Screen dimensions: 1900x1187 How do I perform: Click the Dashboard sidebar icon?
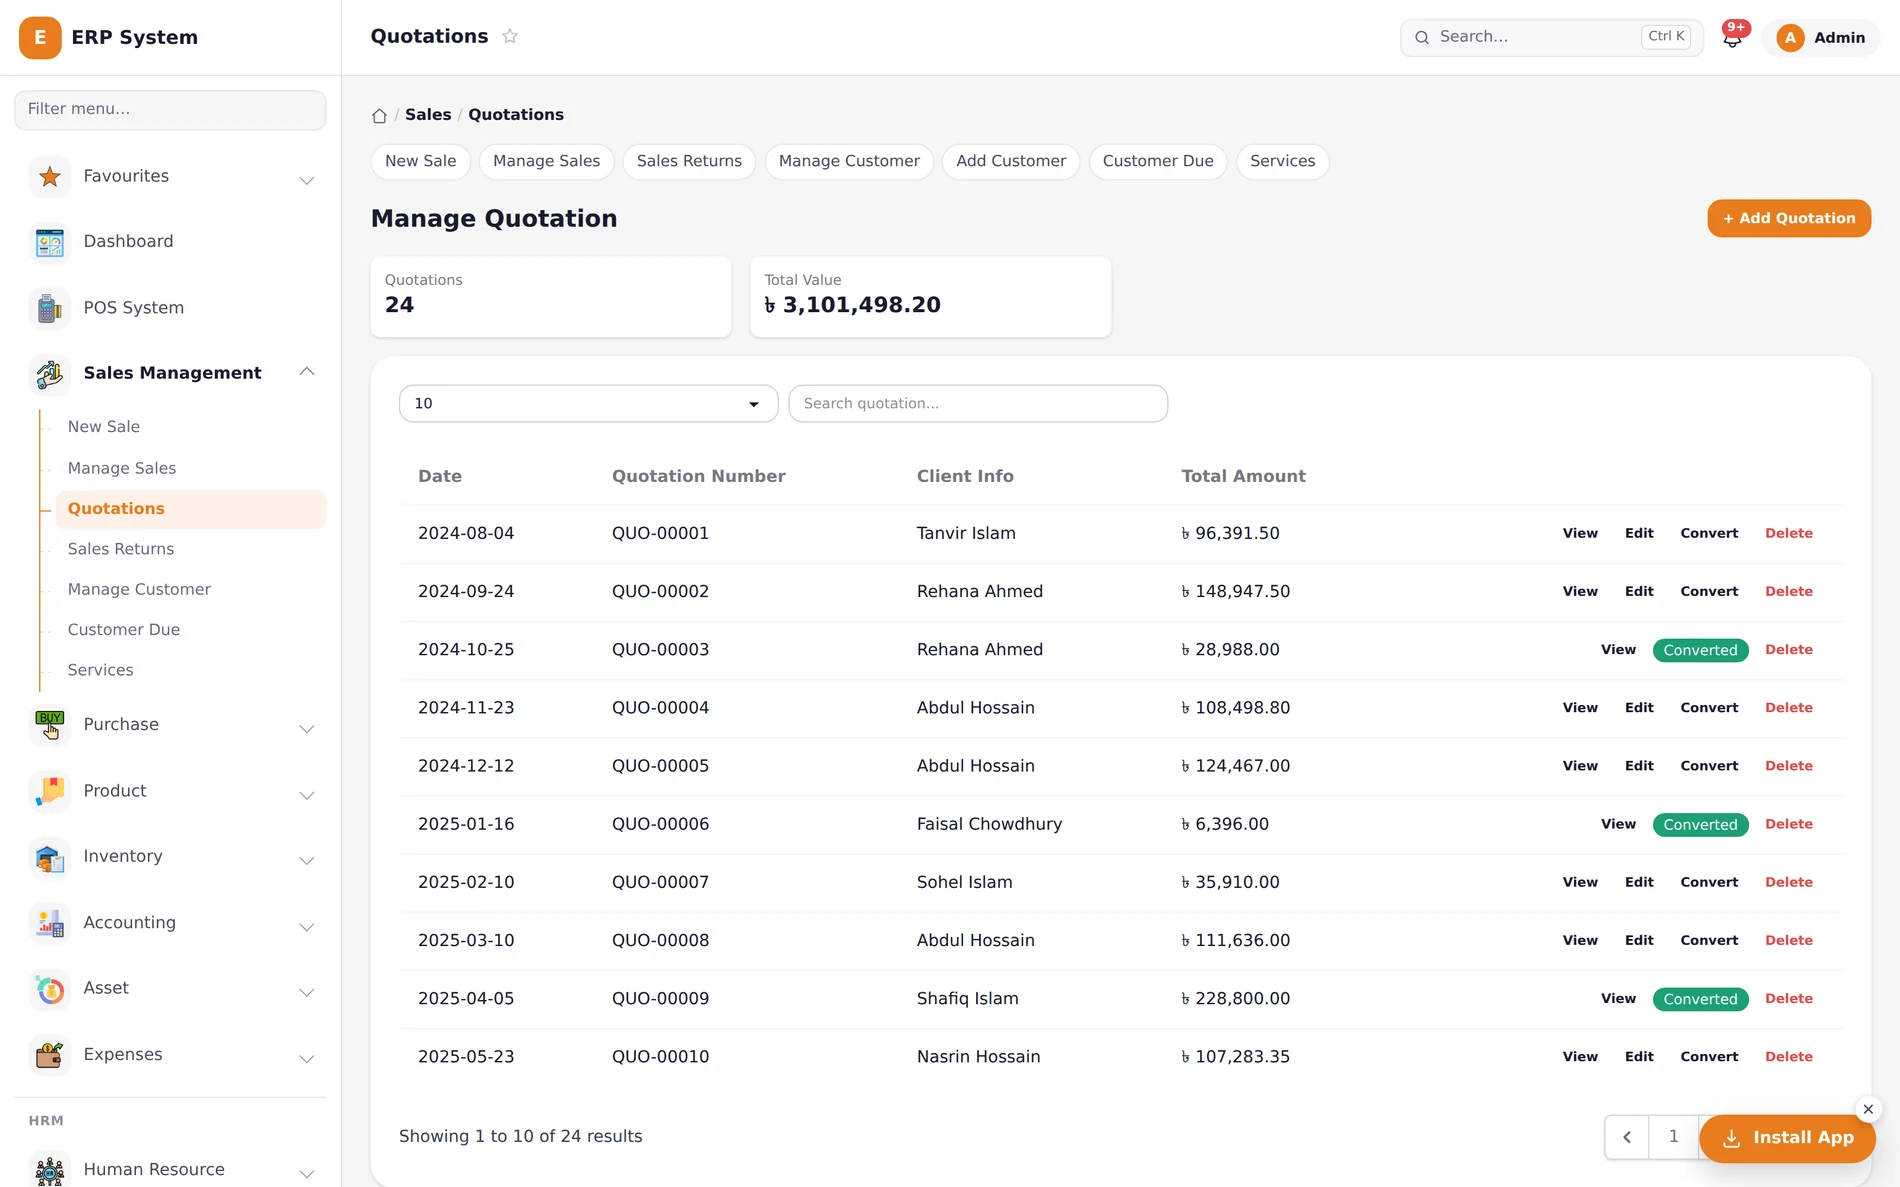(x=50, y=242)
